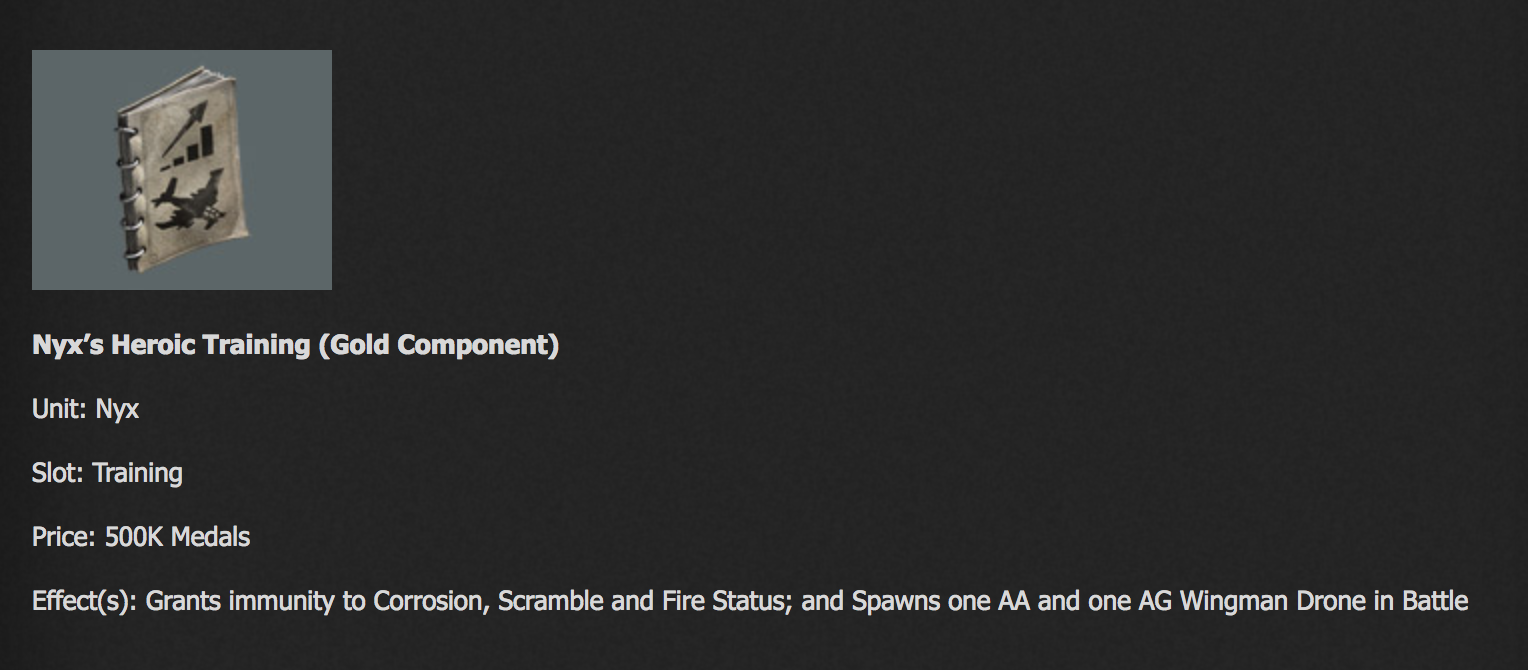Click the word "Corrosion" in effects

[429, 601]
